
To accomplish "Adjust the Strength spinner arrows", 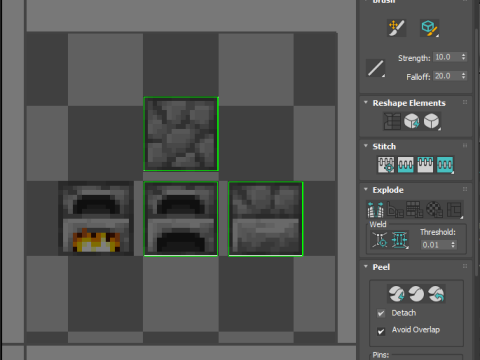I will 464,57.
